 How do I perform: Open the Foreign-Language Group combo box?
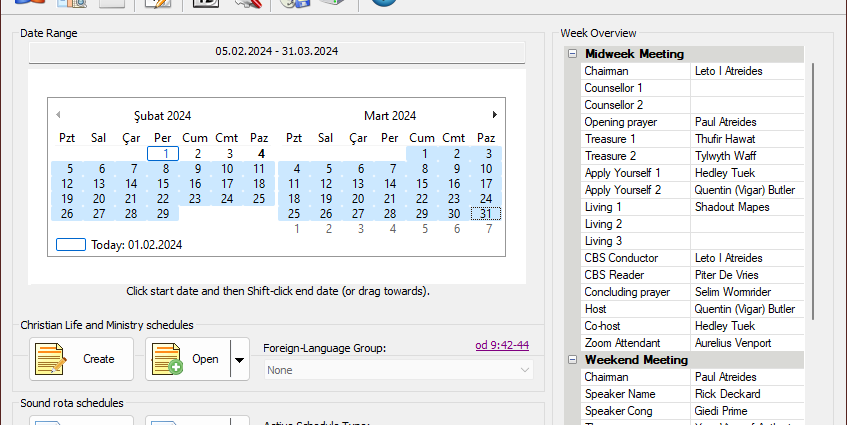[x=399, y=370]
